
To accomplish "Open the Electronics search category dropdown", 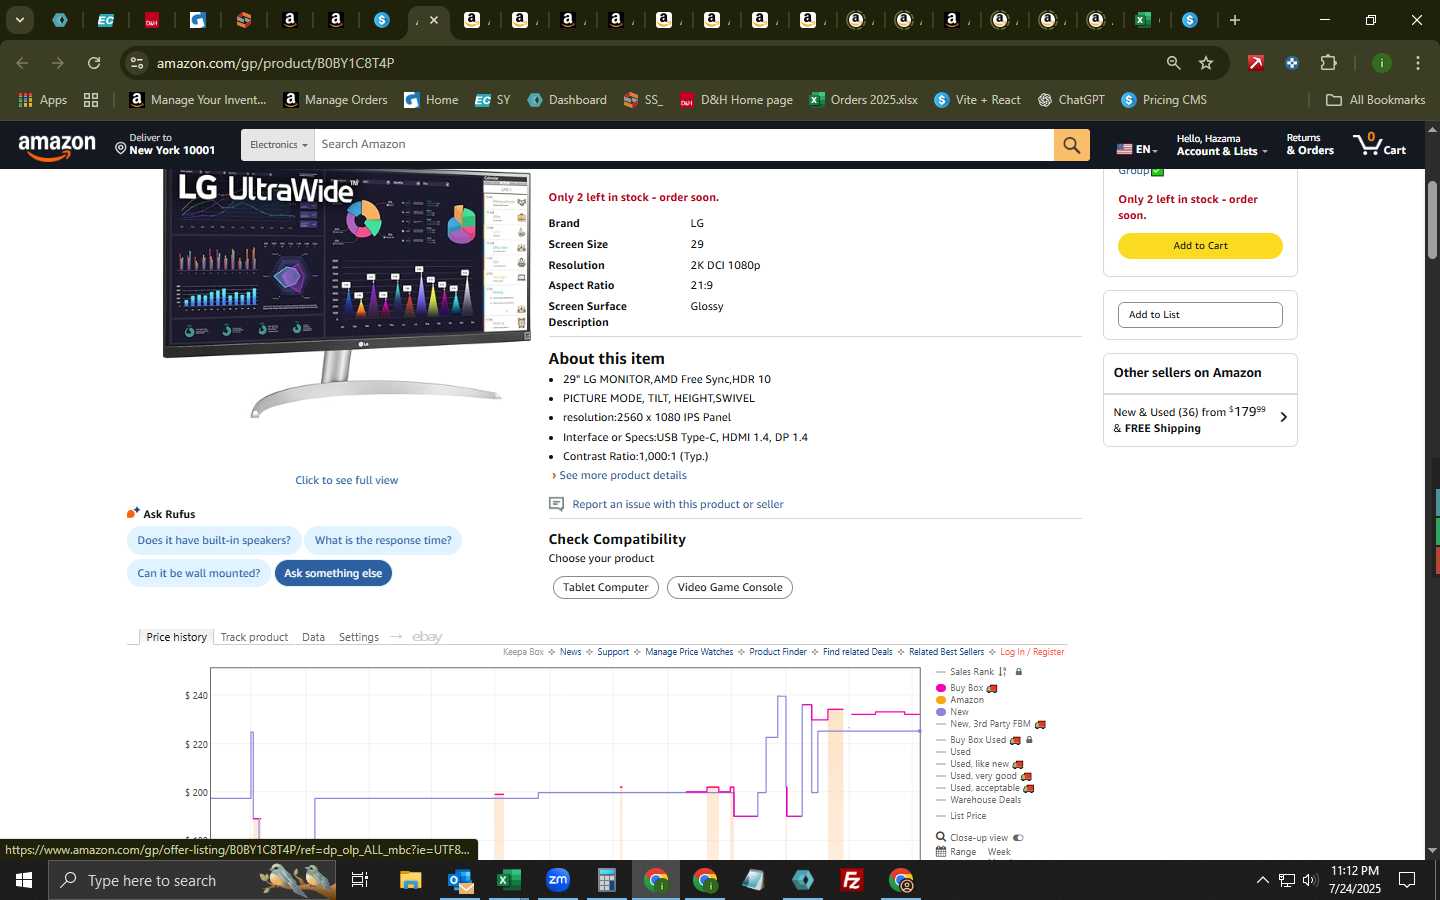I will pos(278,145).
